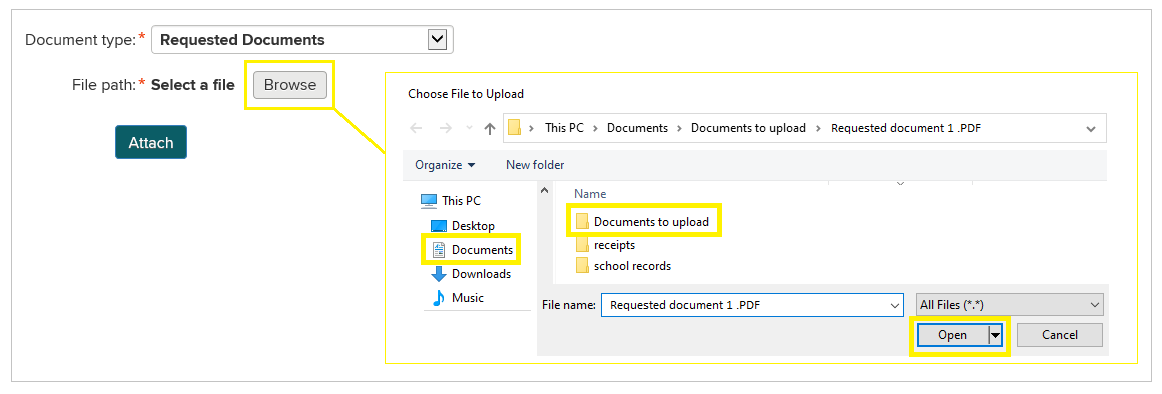The height and width of the screenshot is (394, 1162).
Task: Click the Documents page icon in sidebar
Action: 439,250
